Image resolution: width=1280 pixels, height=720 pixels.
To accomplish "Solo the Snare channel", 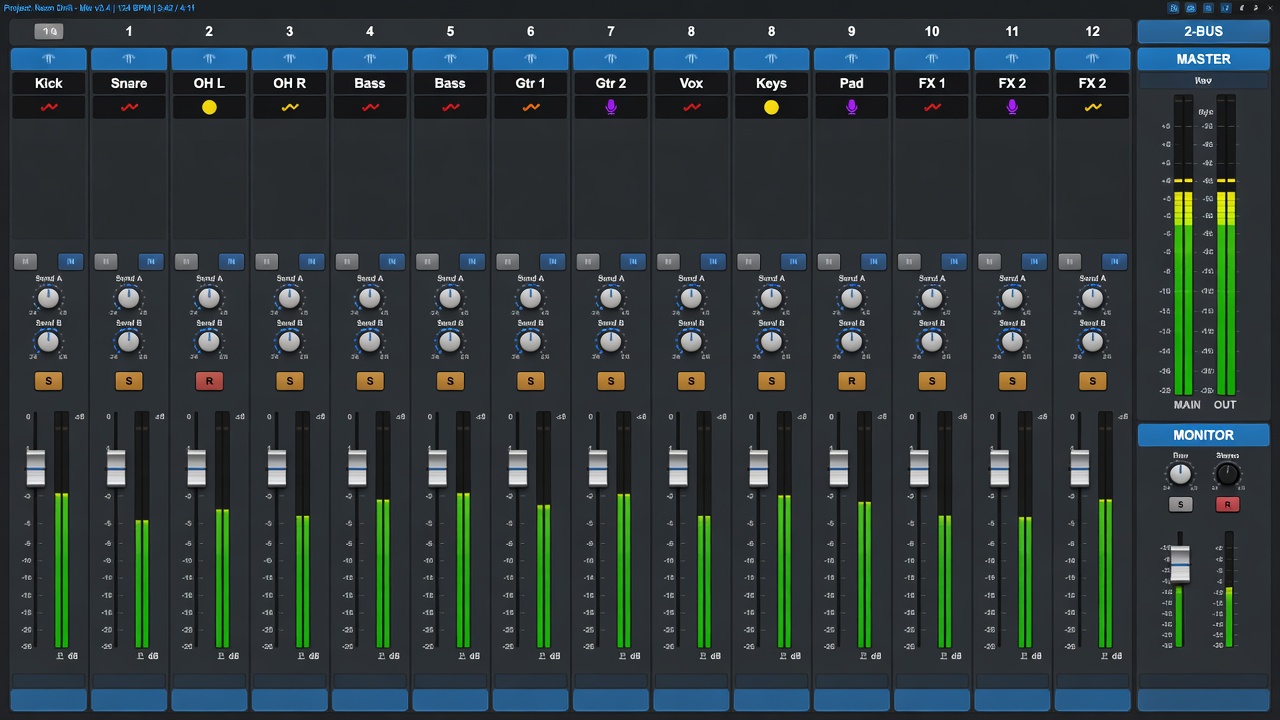I will point(128,381).
